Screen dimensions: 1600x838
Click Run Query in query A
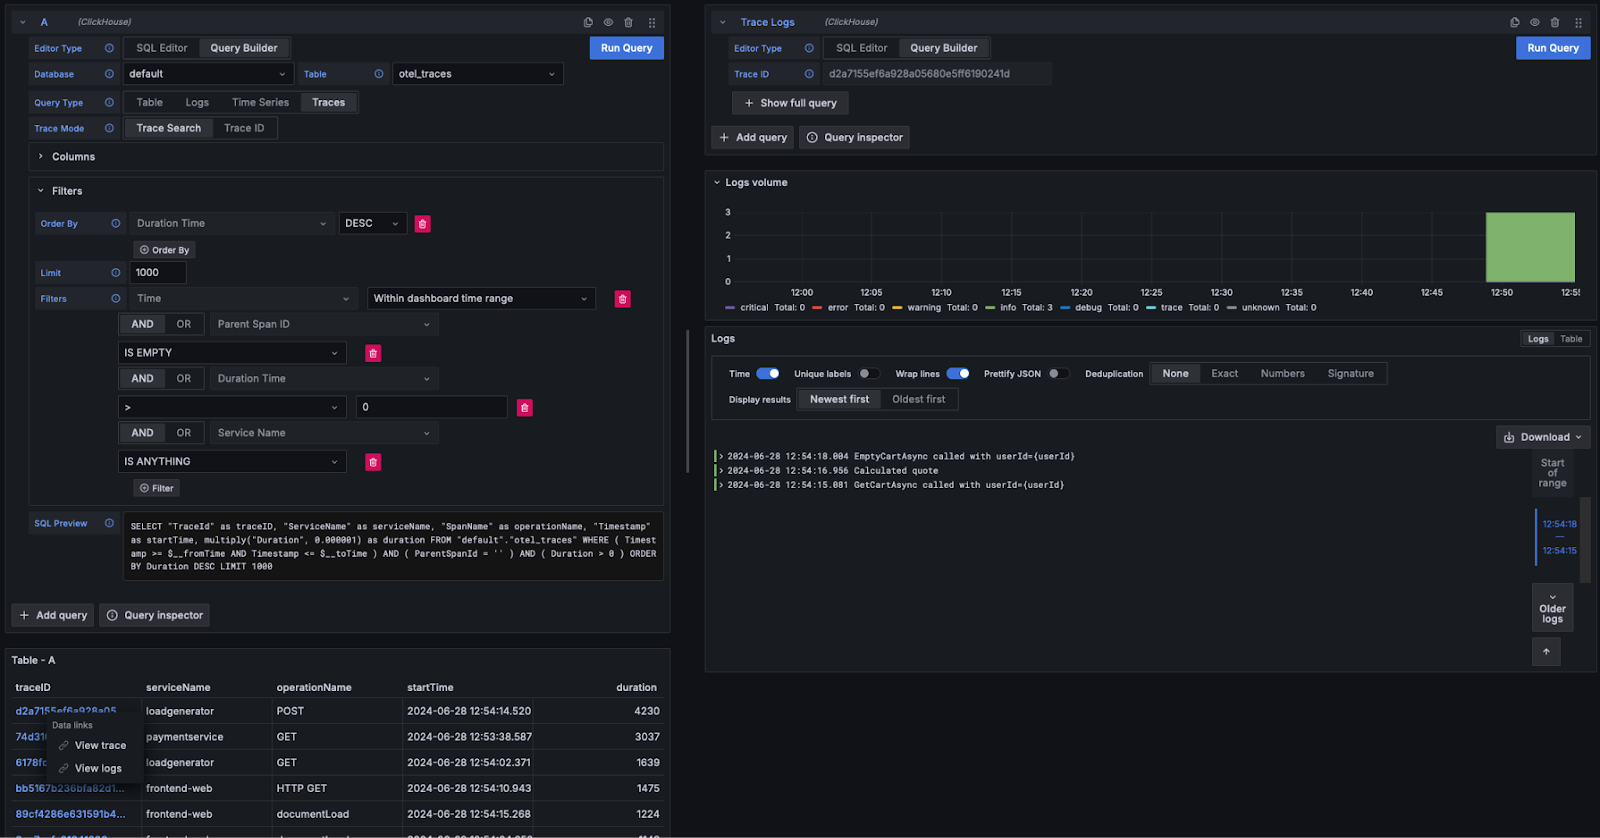pyautogui.click(x=626, y=48)
